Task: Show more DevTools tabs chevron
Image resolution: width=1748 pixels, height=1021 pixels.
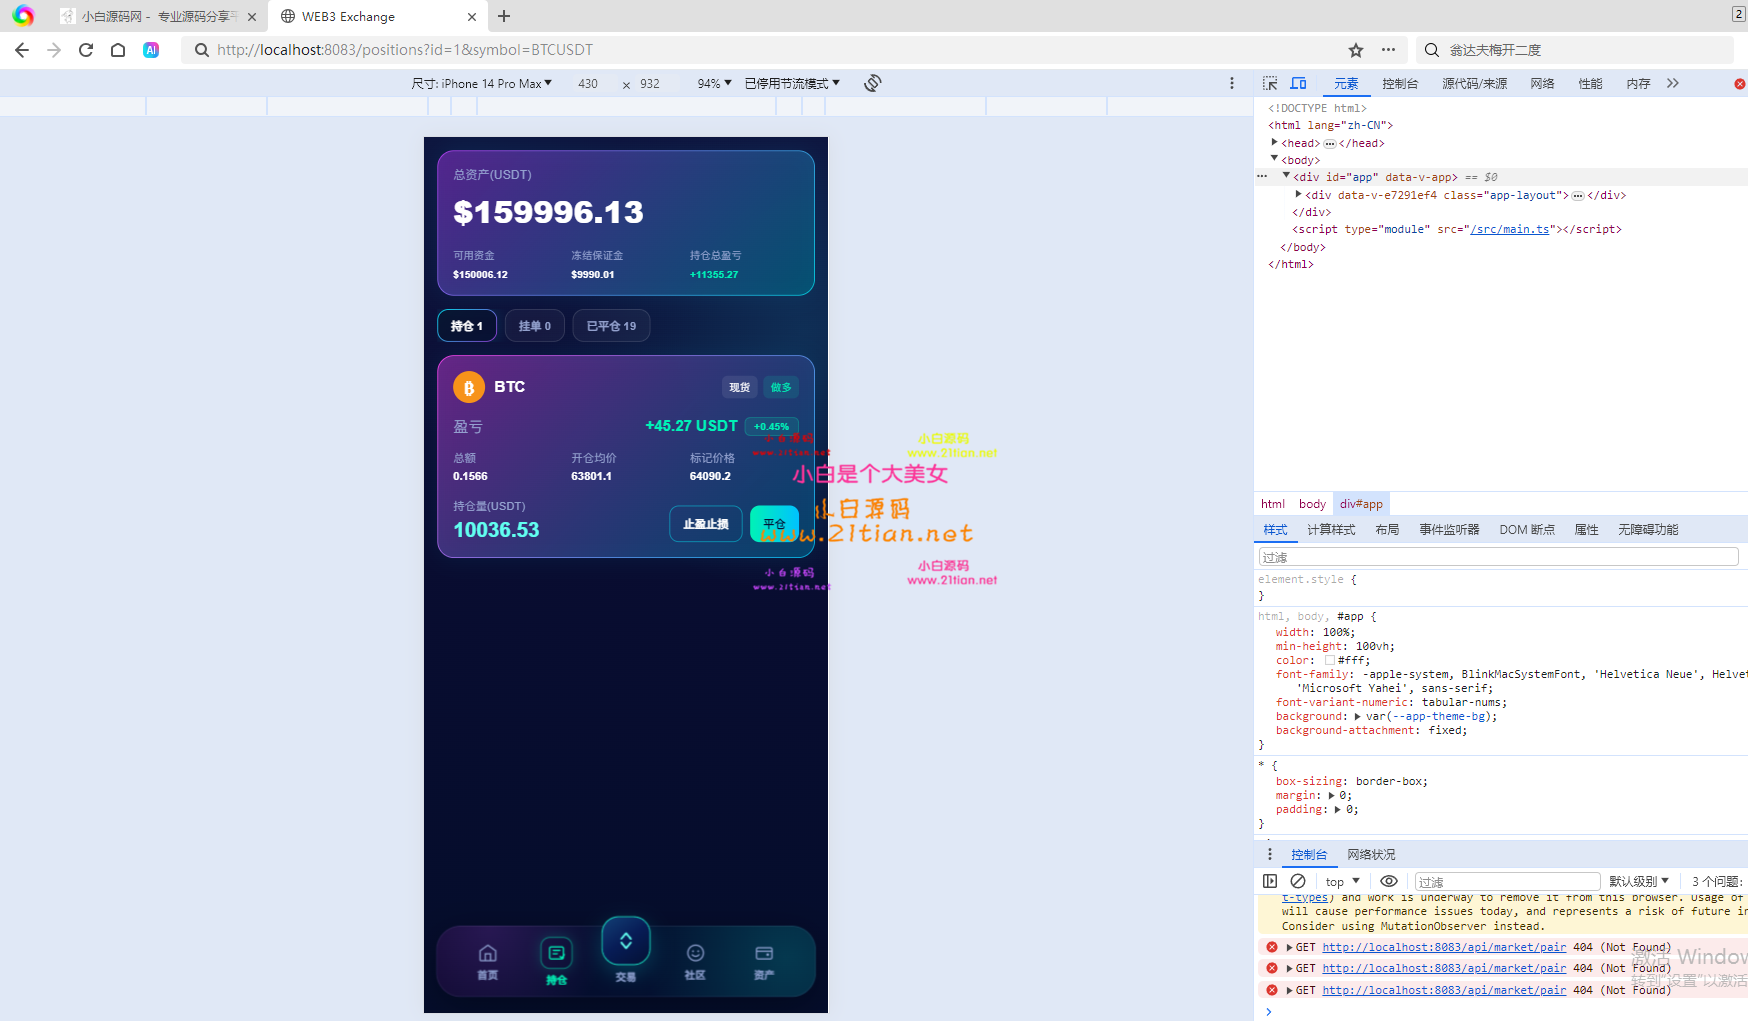Action: (1673, 83)
